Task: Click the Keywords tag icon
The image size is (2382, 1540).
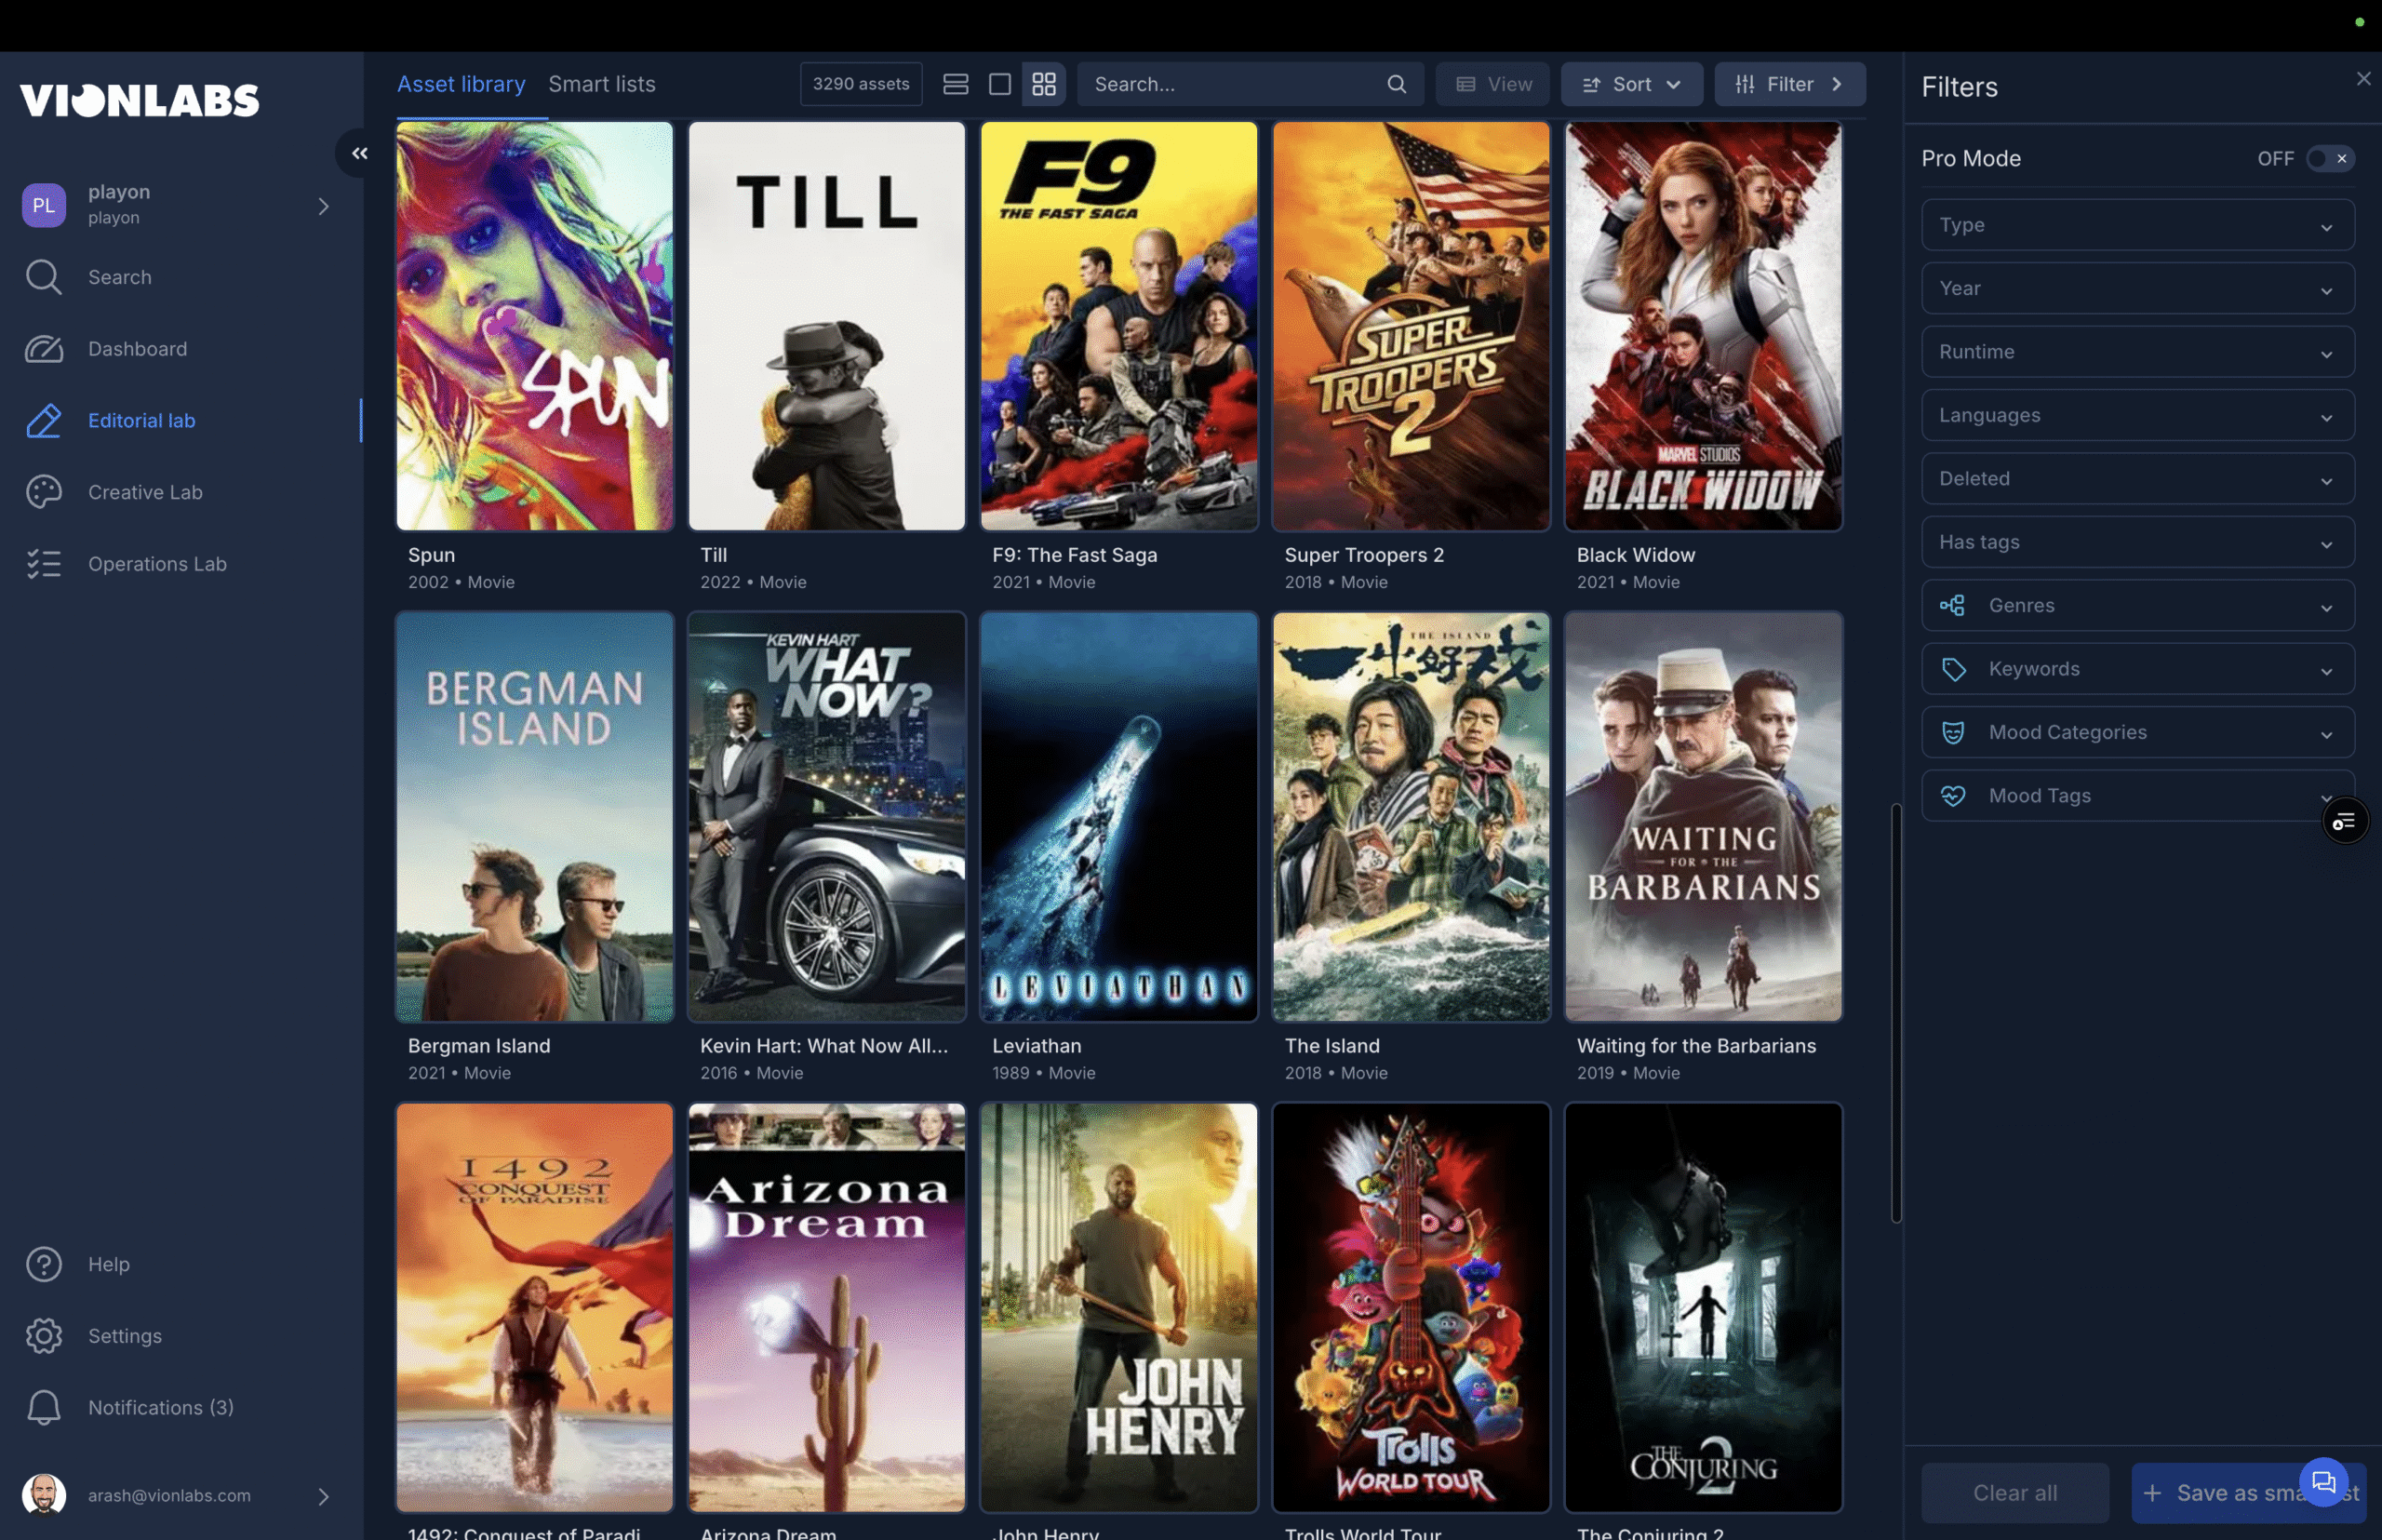Action: 1952,669
